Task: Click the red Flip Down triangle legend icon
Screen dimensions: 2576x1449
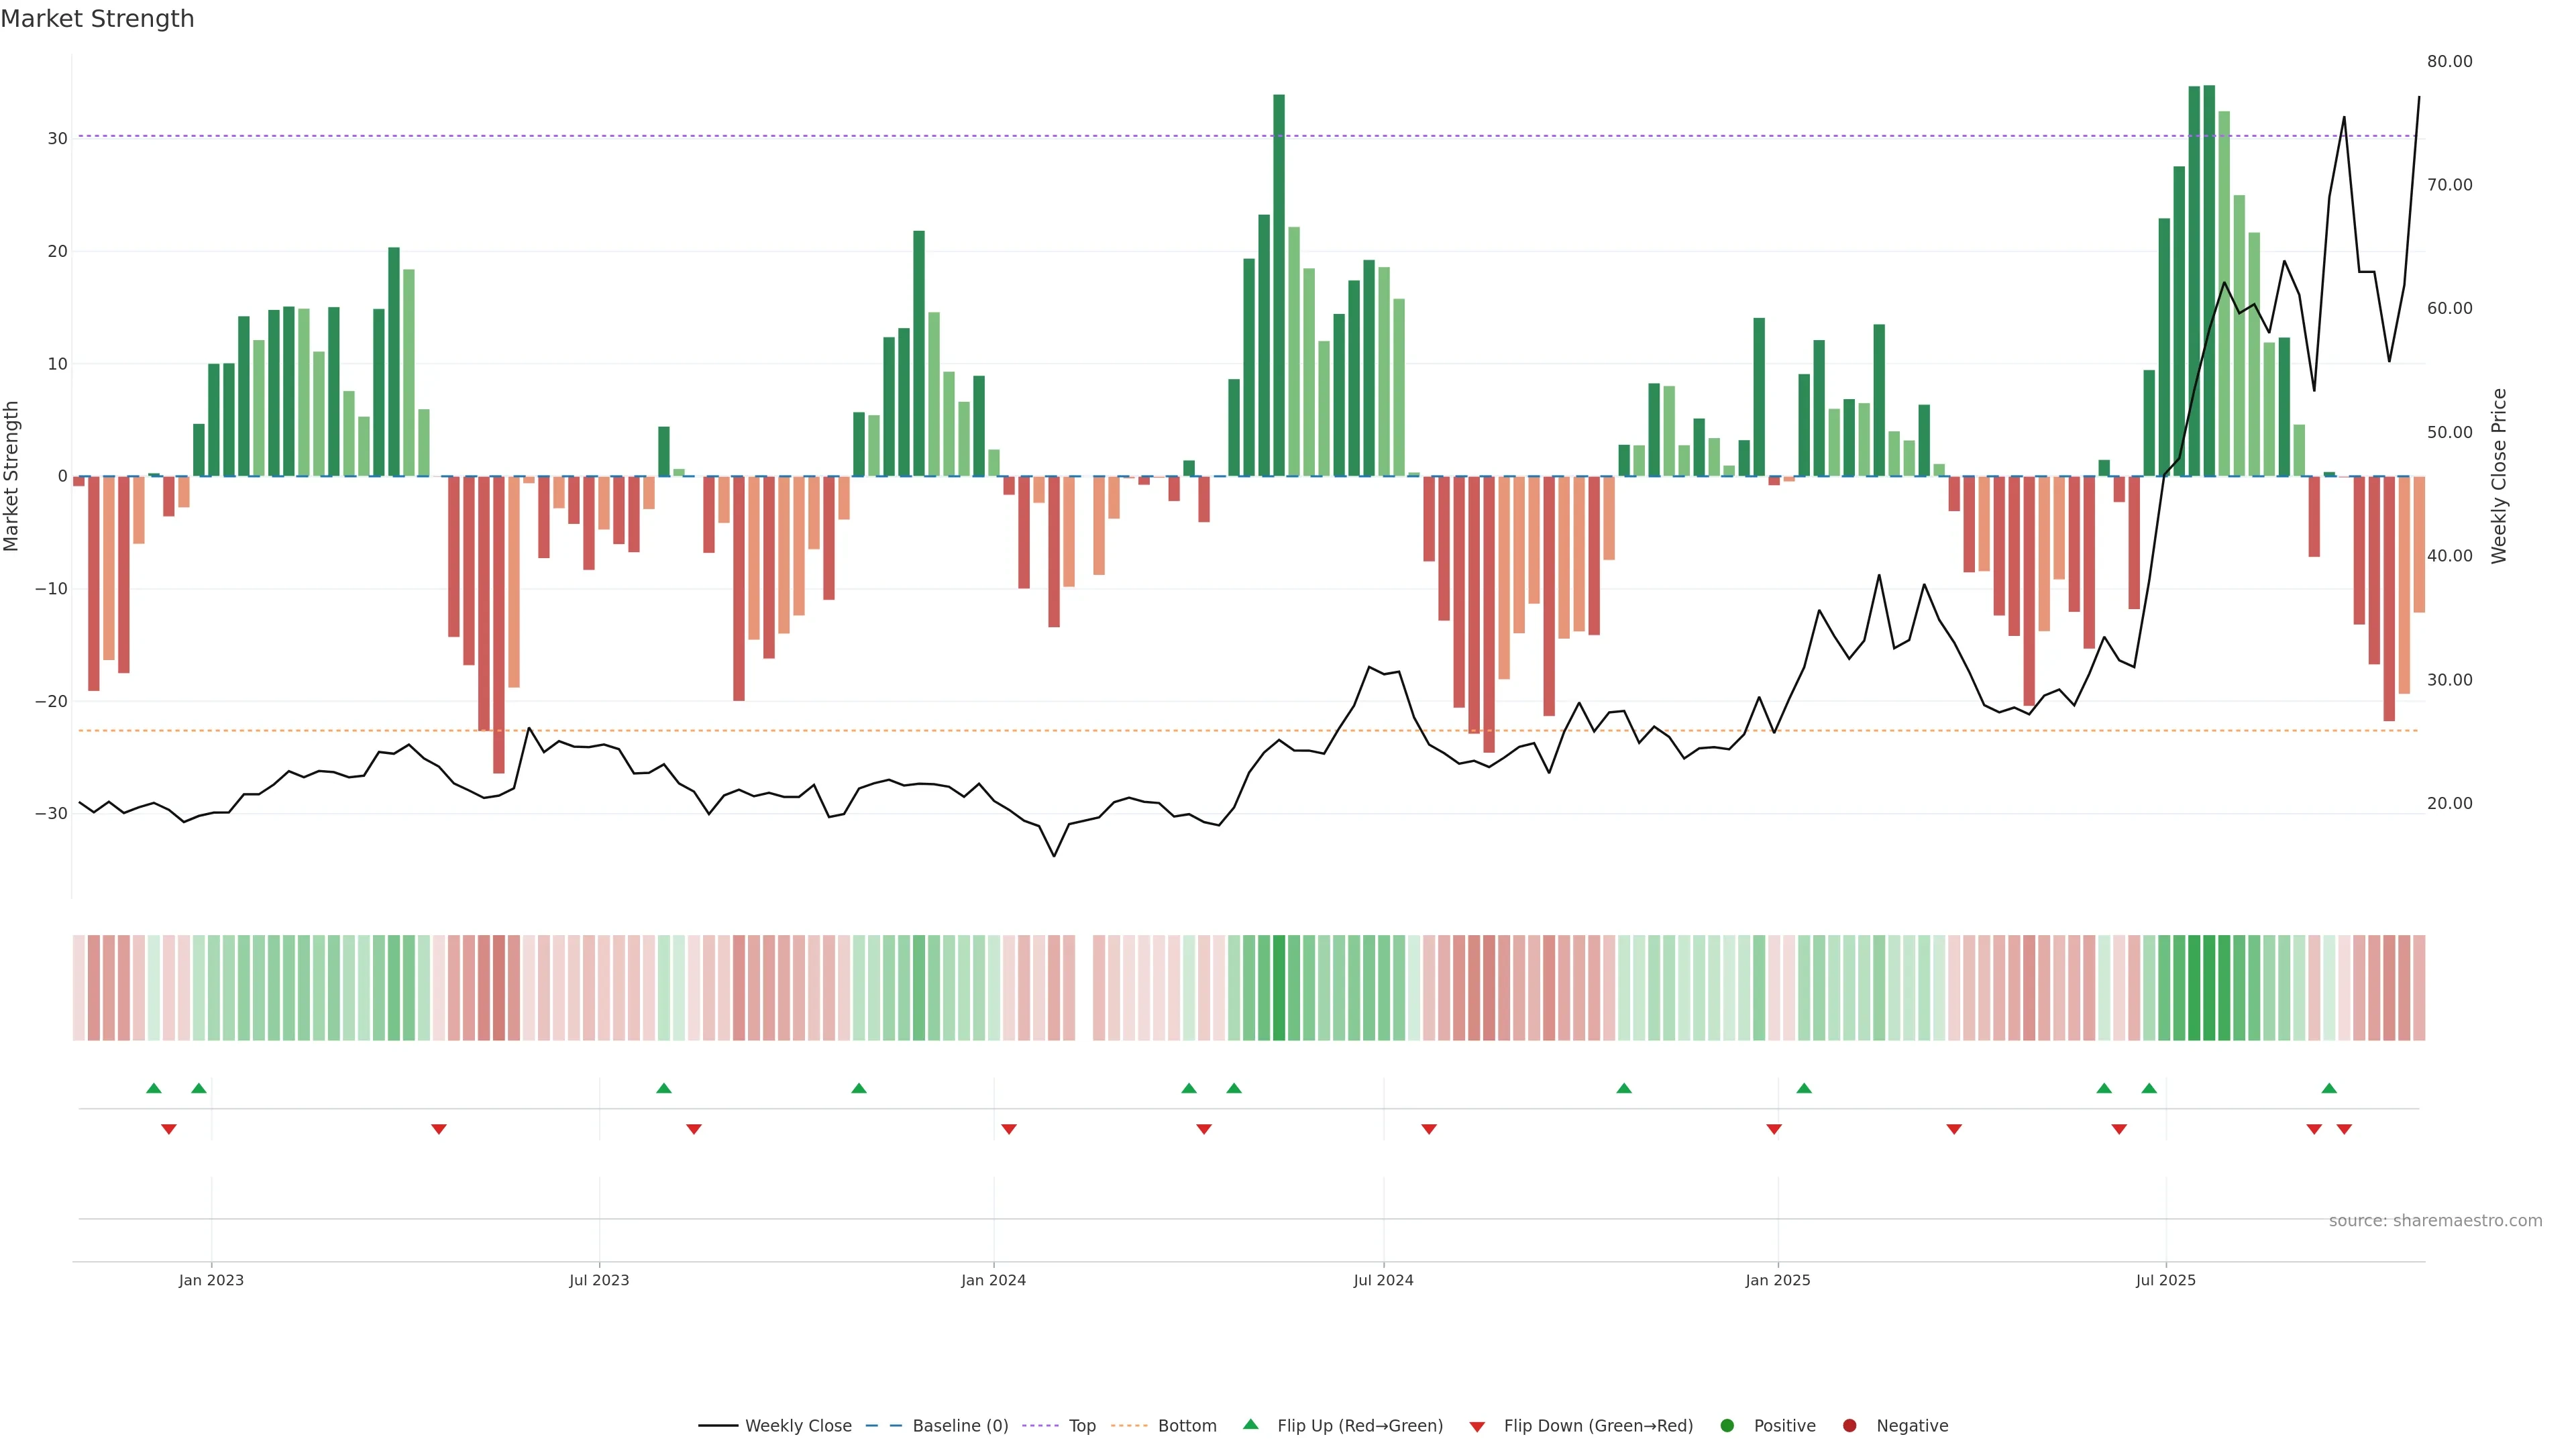Action: point(1477,1427)
